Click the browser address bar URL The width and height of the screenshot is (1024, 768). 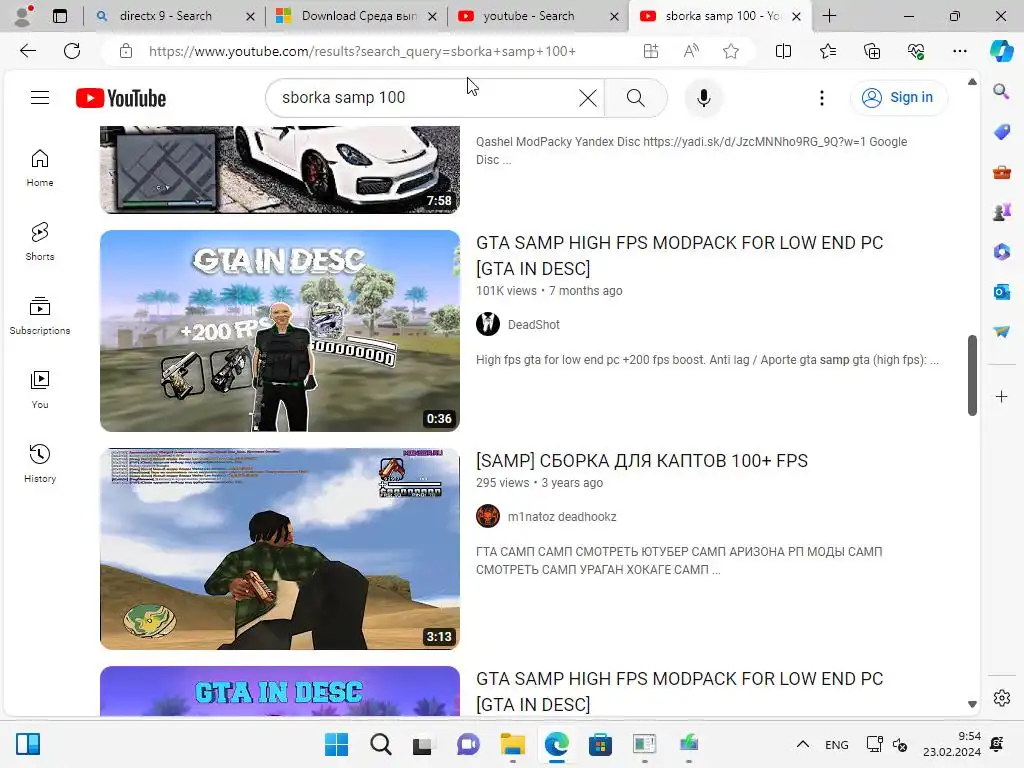(x=362, y=51)
